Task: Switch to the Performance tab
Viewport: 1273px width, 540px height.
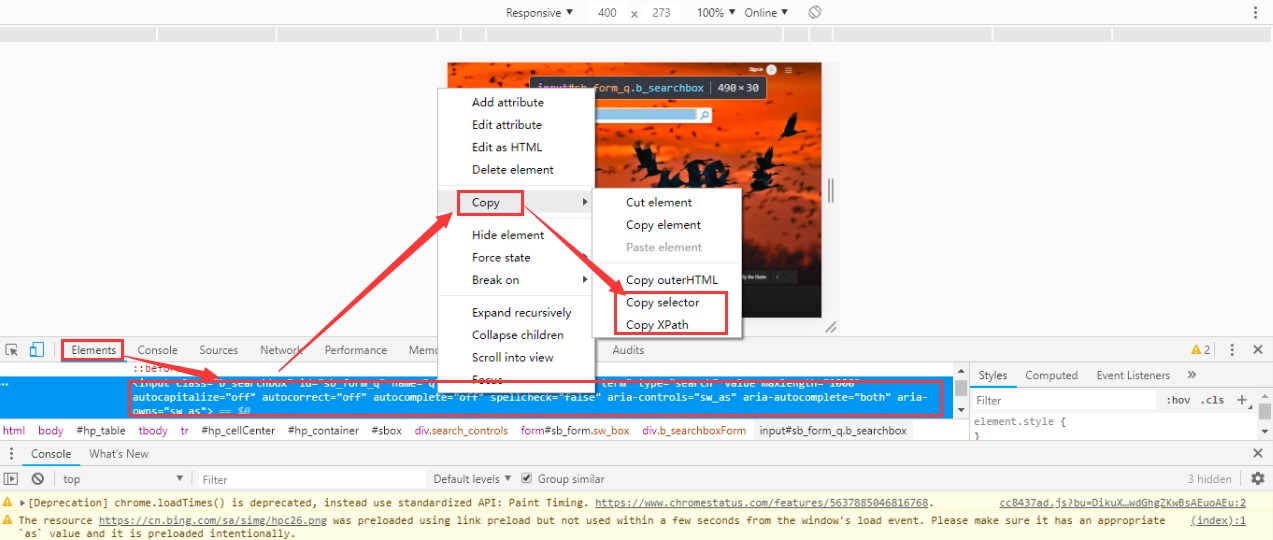Action: pyautogui.click(x=356, y=350)
